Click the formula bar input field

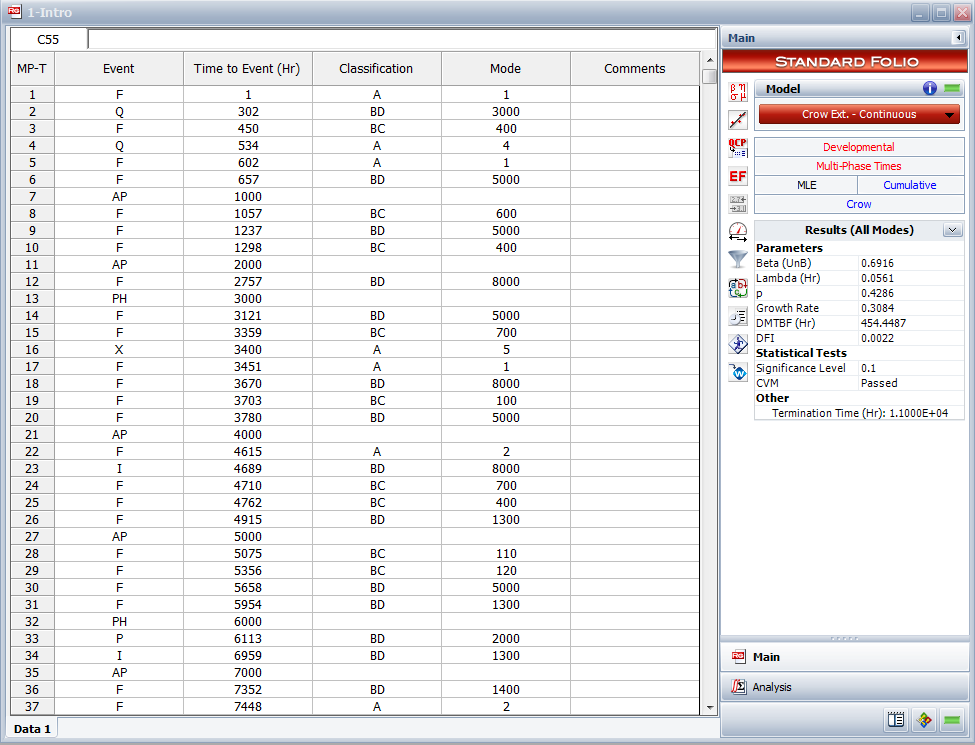[x=402, y=40]
